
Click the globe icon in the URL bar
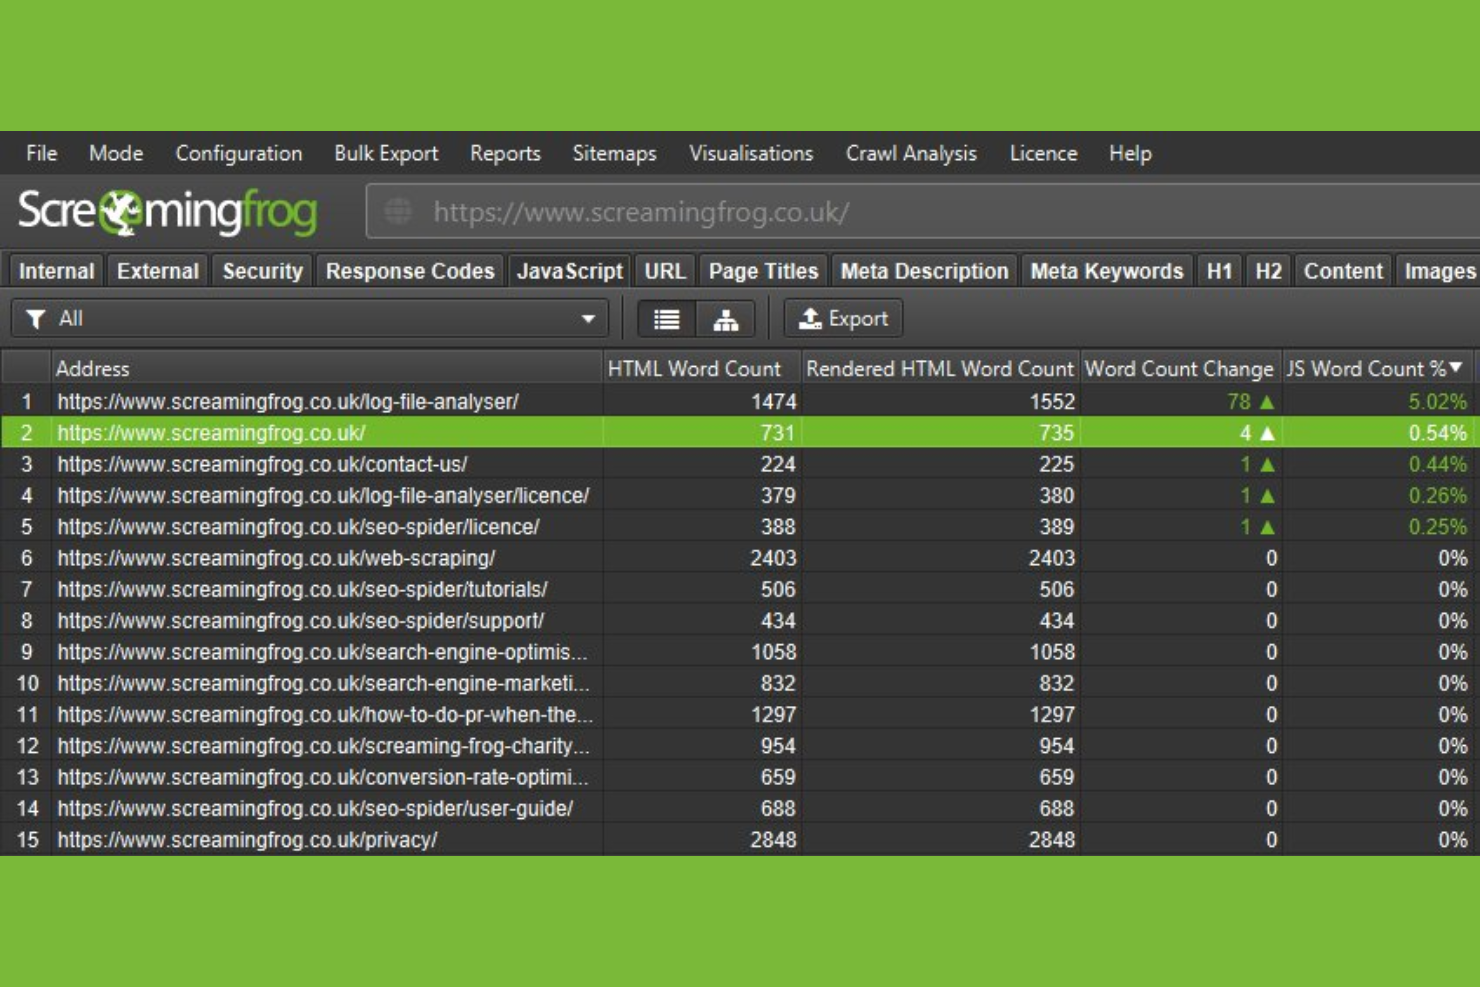point(396,211)
